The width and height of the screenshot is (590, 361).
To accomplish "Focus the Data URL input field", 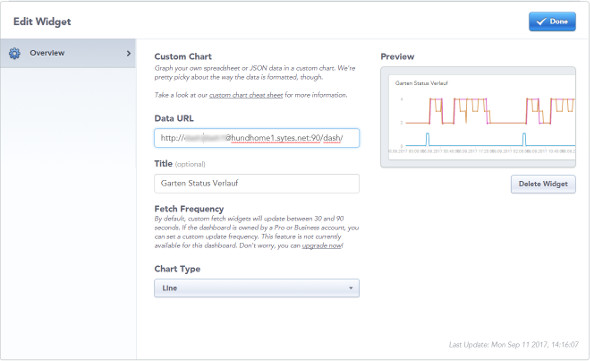I will click(257, 138).
